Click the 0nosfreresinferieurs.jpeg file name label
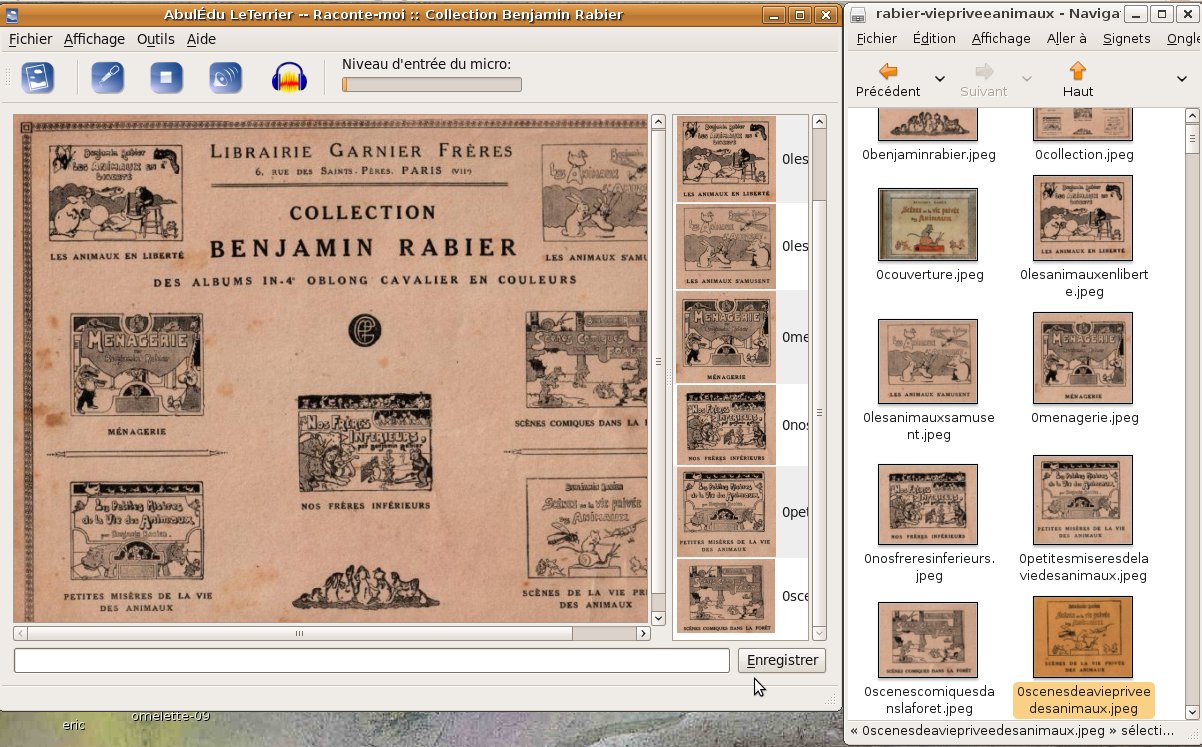 (929, 566)
